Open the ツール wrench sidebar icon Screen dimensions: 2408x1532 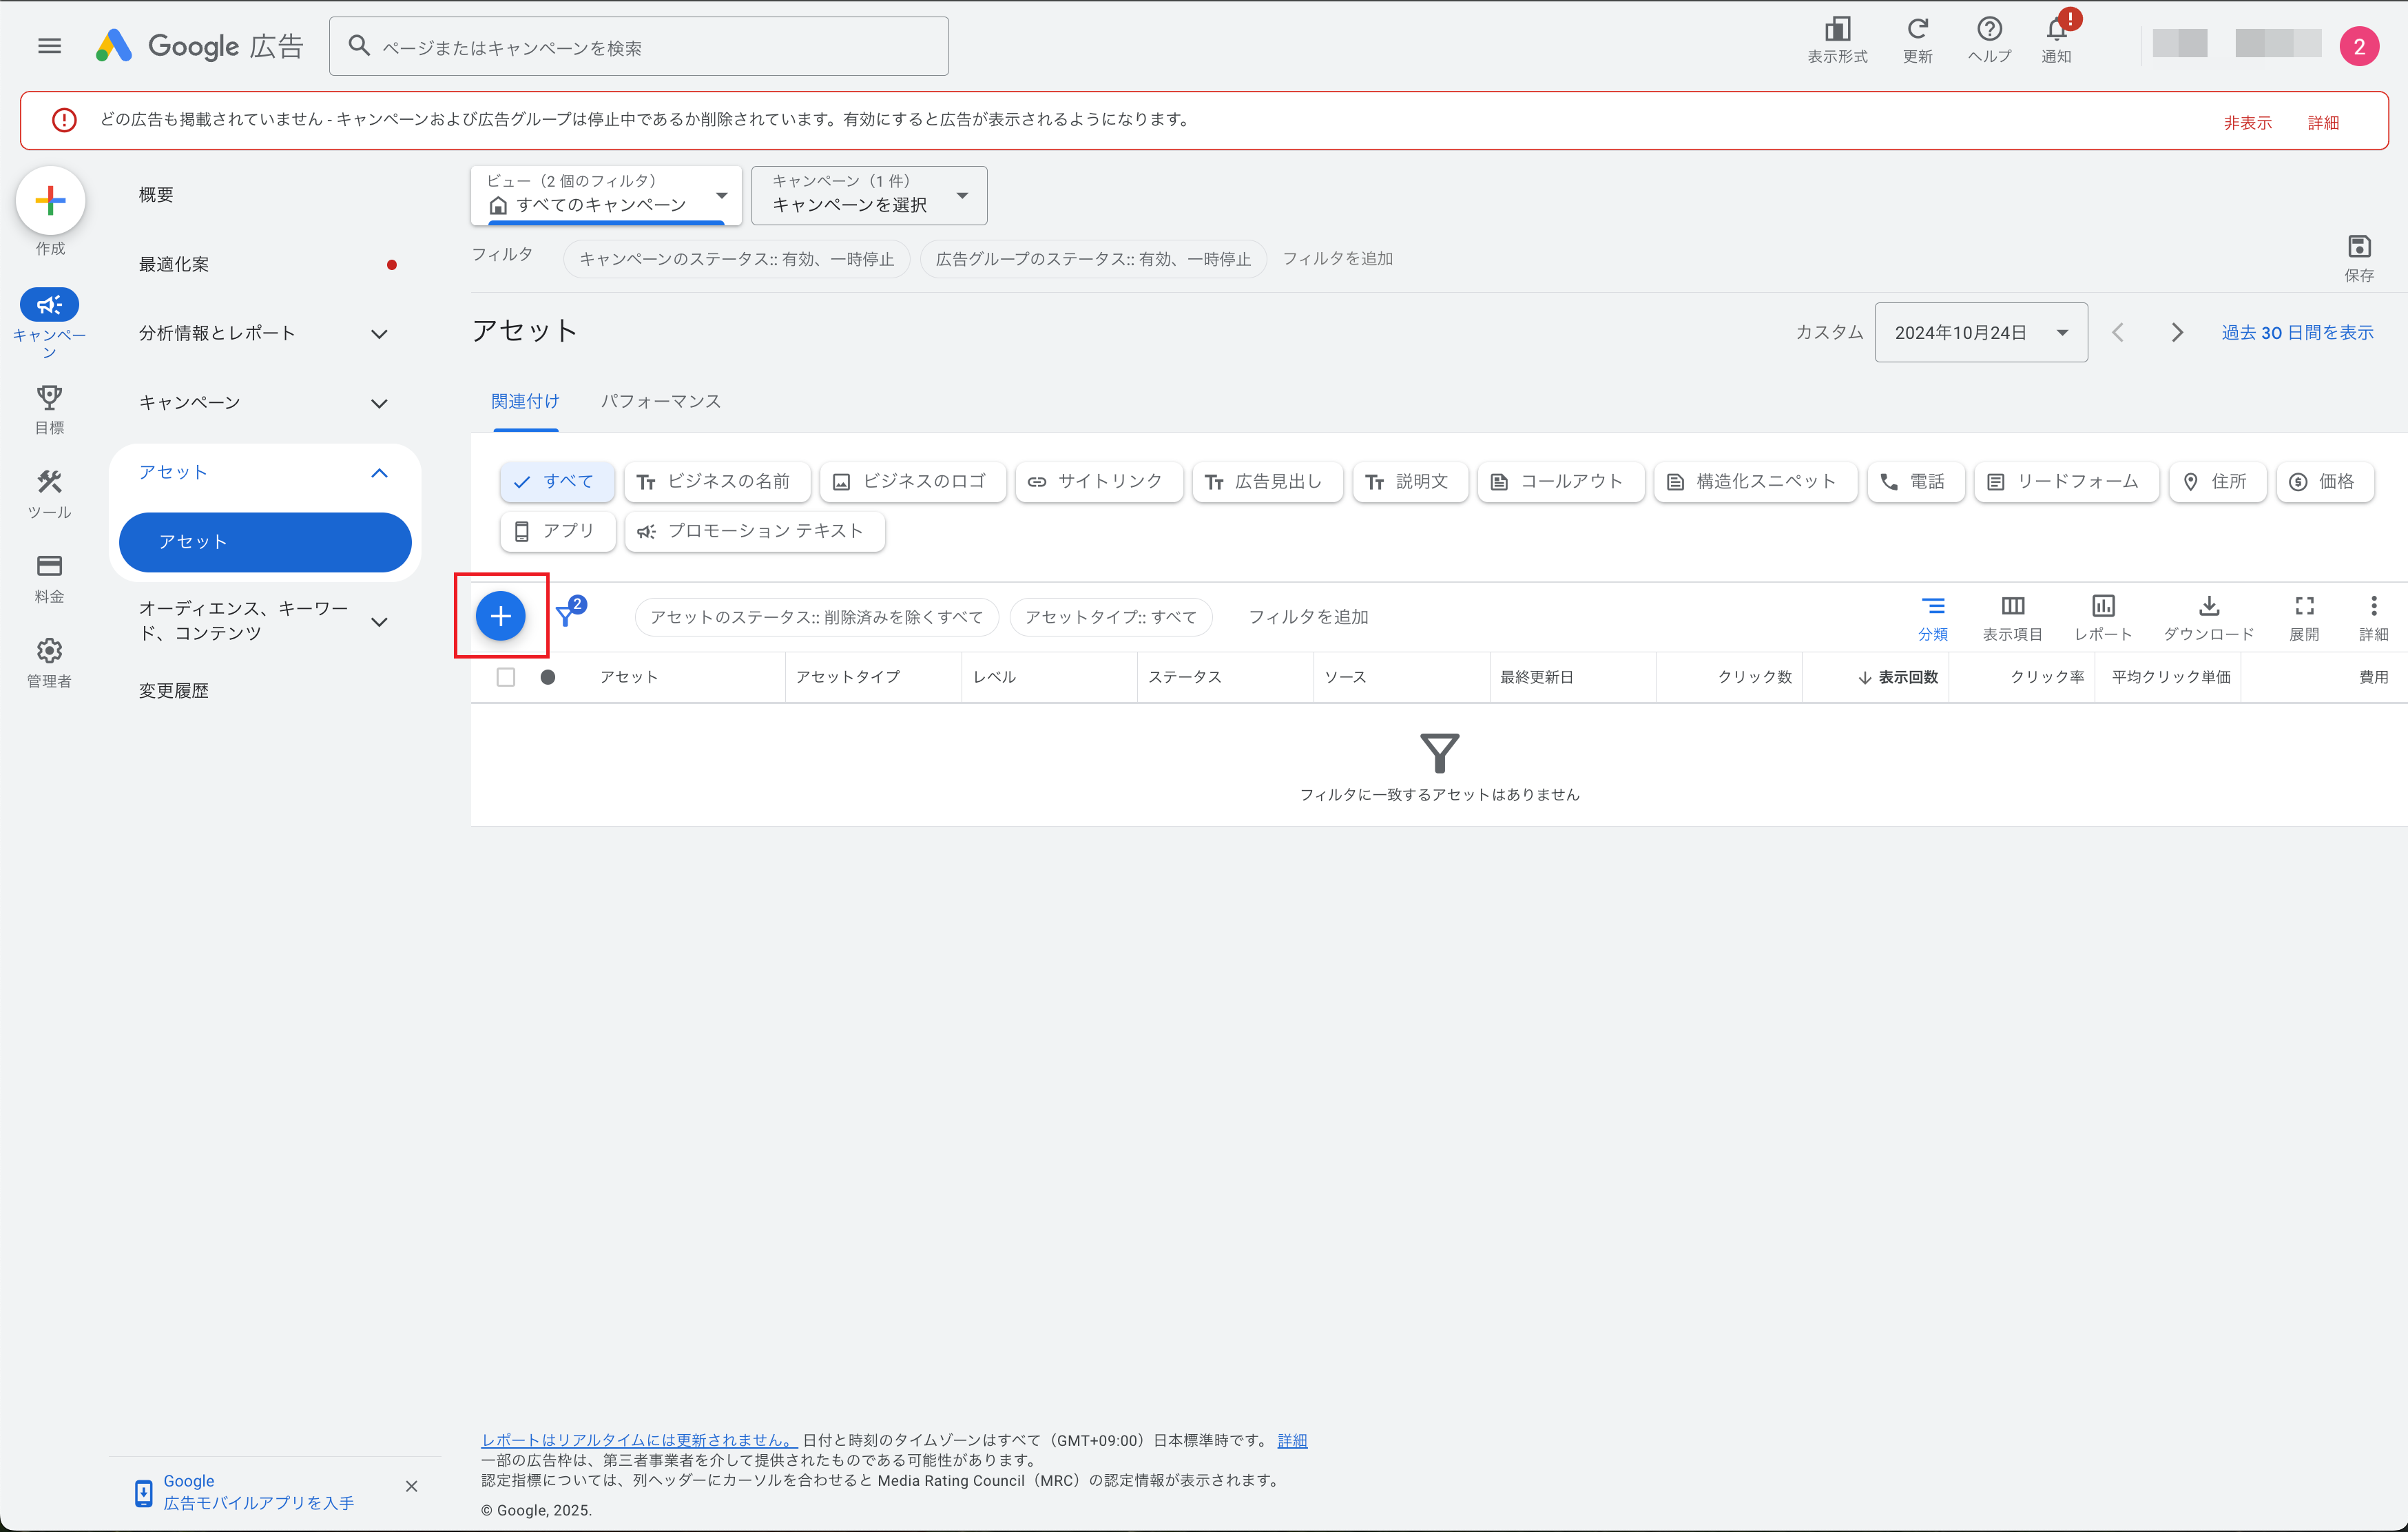49,483
